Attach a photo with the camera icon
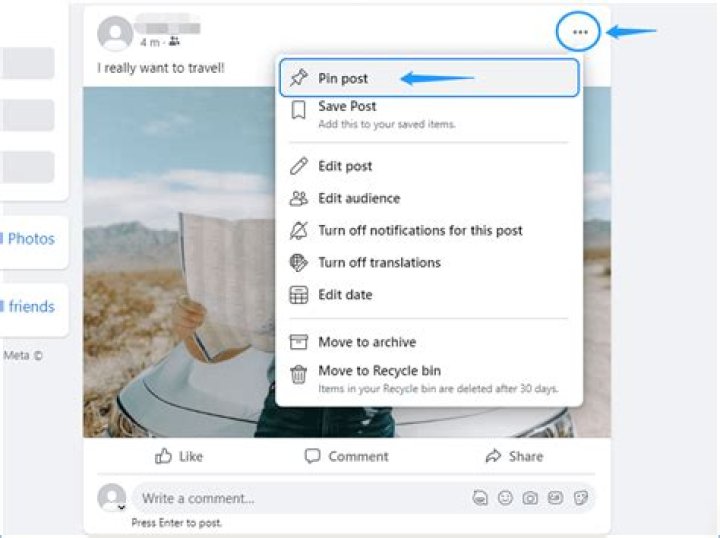 click(x=530, y=498)
